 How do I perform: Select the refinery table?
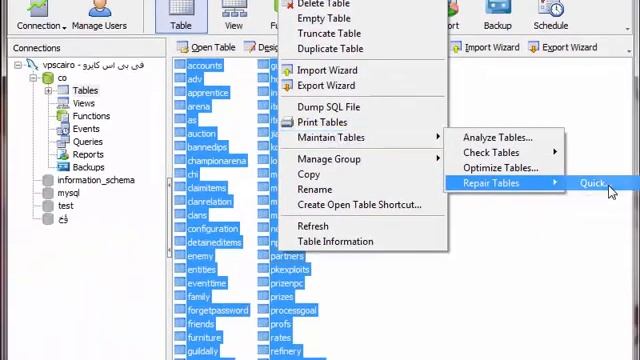coord(286,351)
